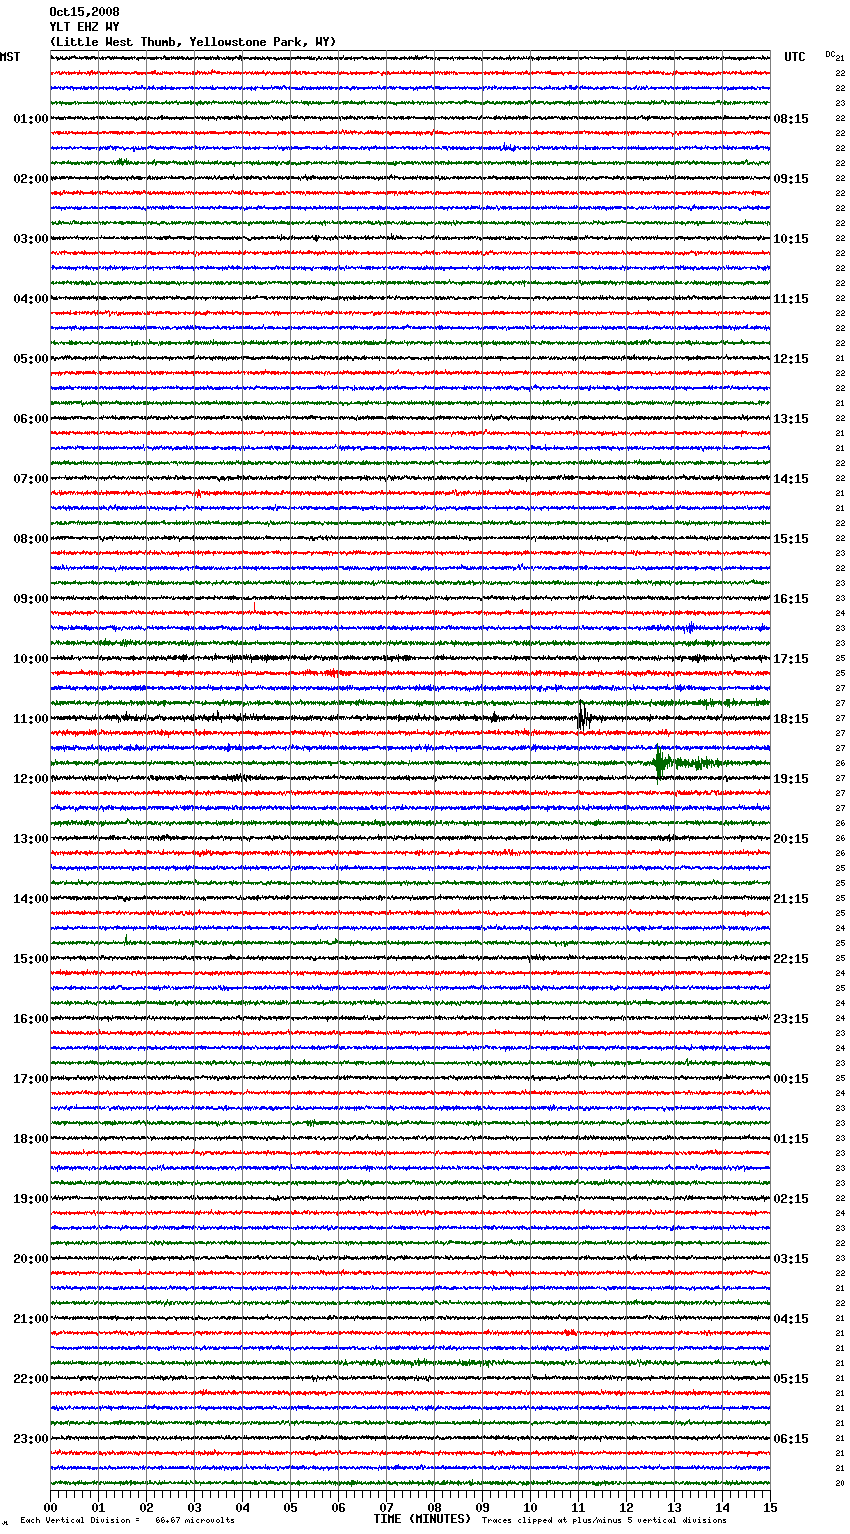Click minute tick label 15 on bottom axis
This screenshot has width=850, height=1534.
pos(770,1507)
